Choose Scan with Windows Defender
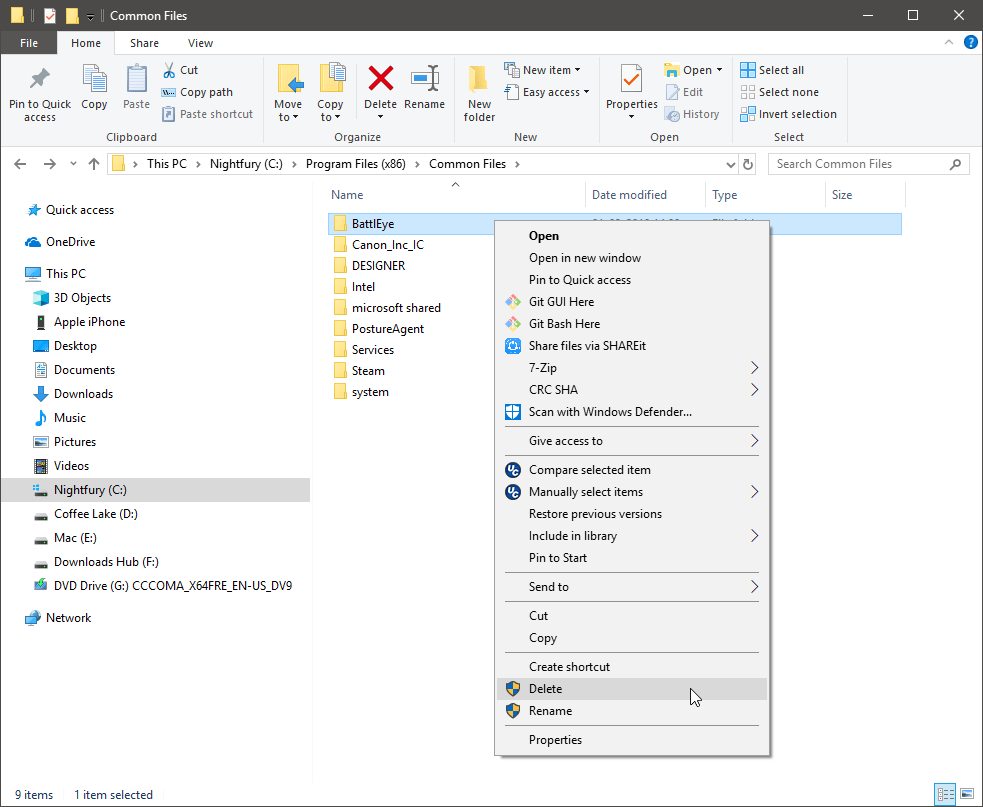This screenshot has height=807, width=983. click(x=632, y=412)
